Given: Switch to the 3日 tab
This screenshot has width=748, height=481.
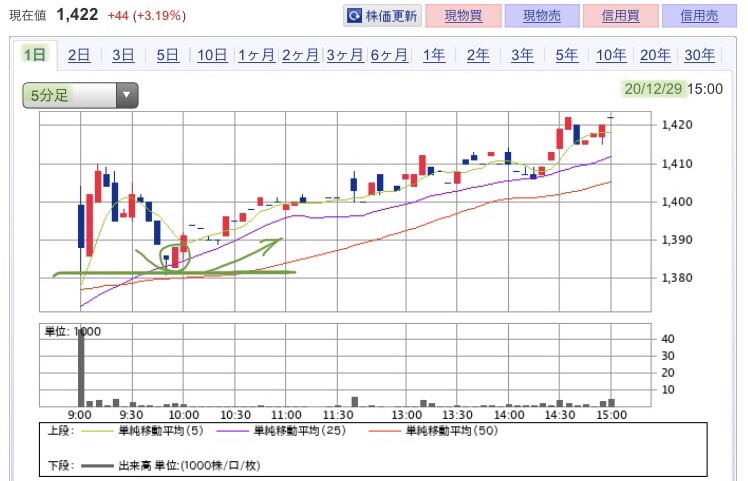Looking at the screenshot, I should 123,55.
